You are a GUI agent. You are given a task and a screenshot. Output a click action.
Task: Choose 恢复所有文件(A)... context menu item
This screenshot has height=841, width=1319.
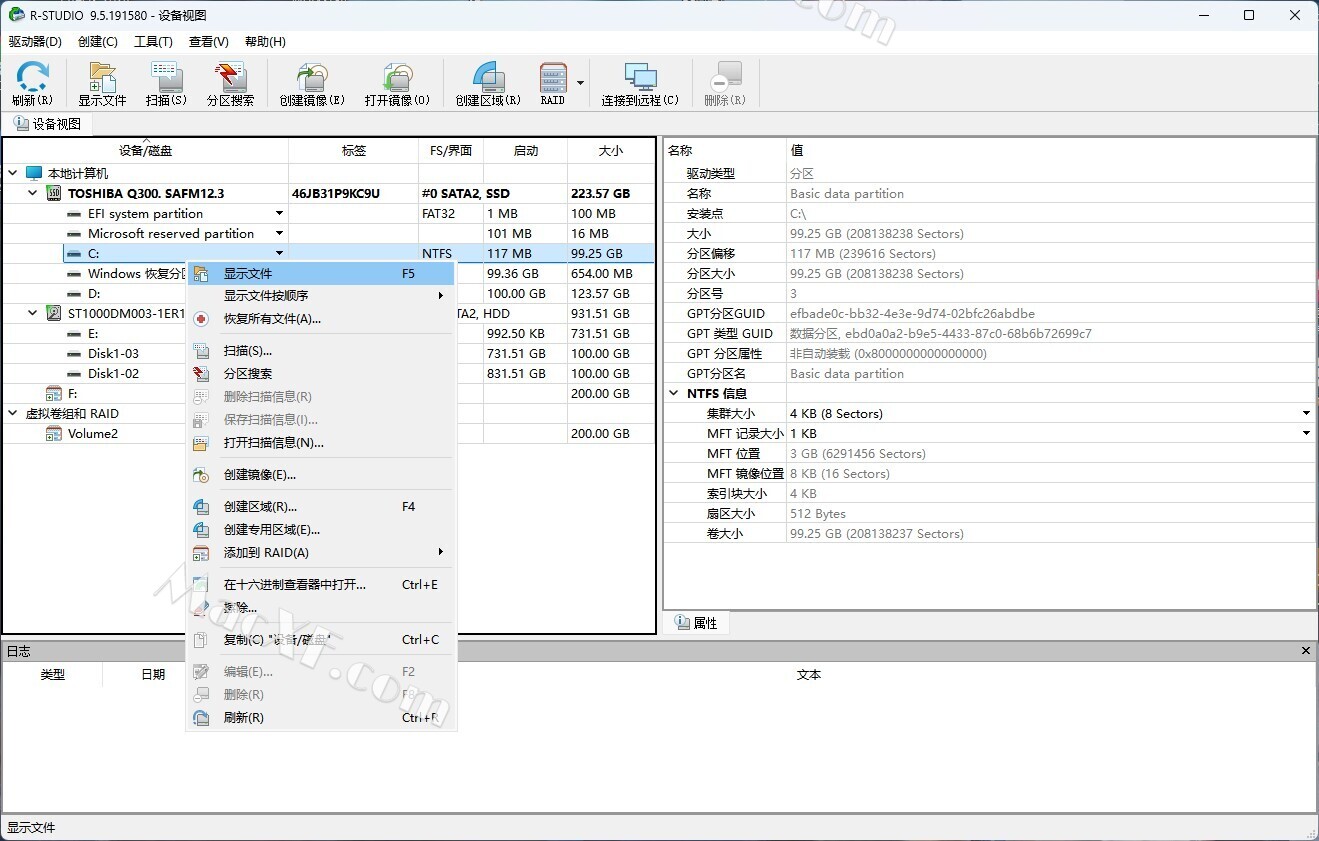[321, 319]
